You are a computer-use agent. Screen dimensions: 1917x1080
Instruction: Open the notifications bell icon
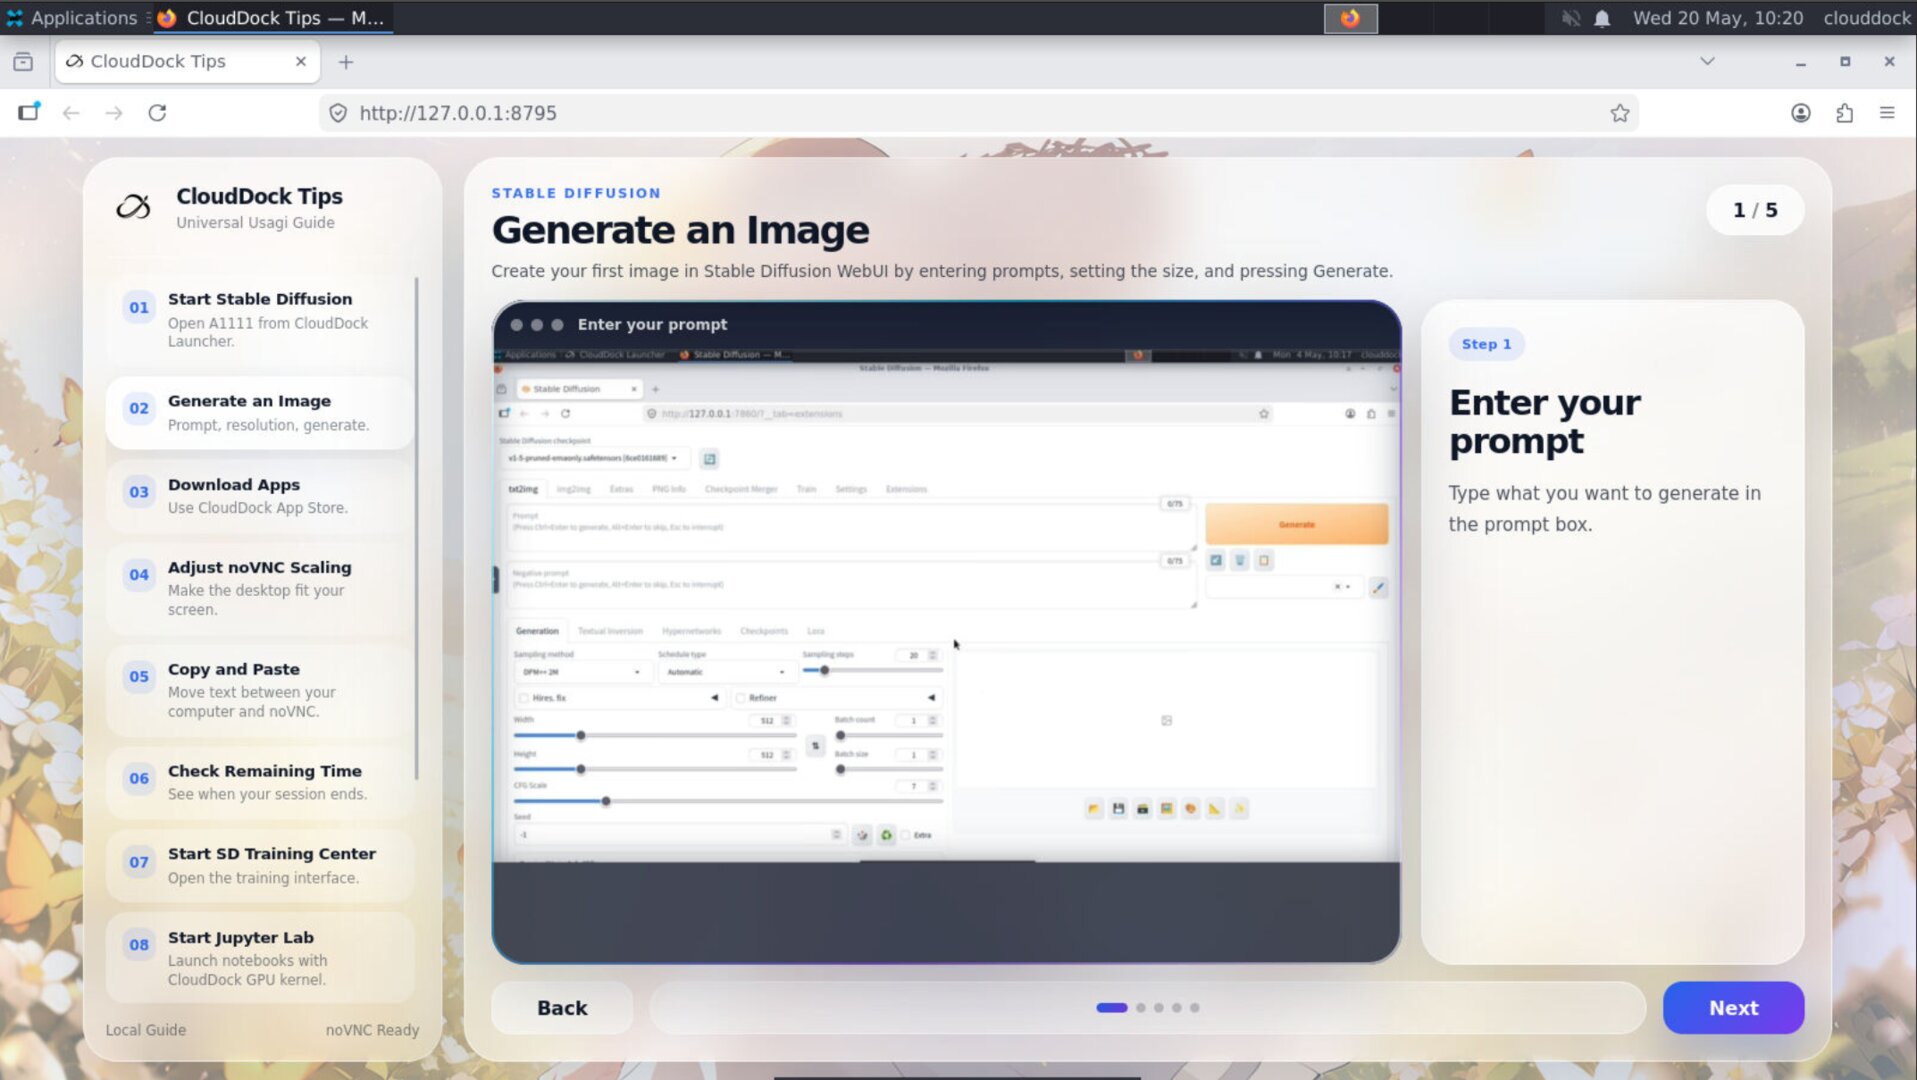point(1601,18)
